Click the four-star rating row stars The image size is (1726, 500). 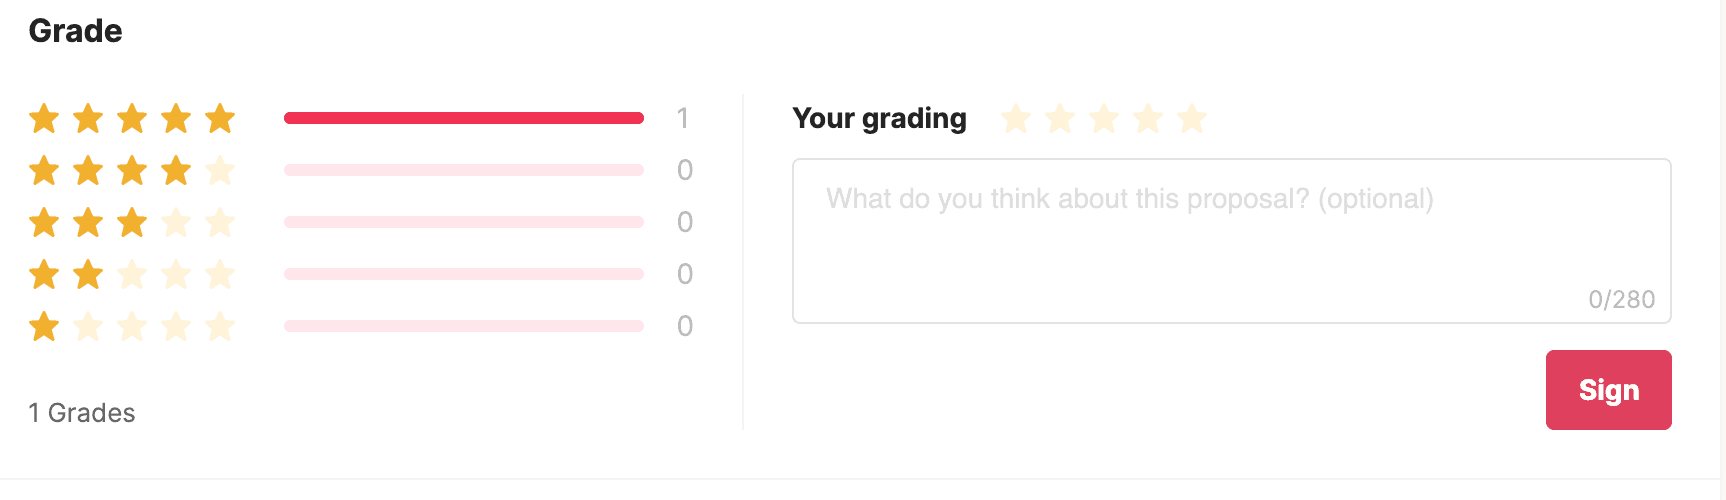(132, 171)
